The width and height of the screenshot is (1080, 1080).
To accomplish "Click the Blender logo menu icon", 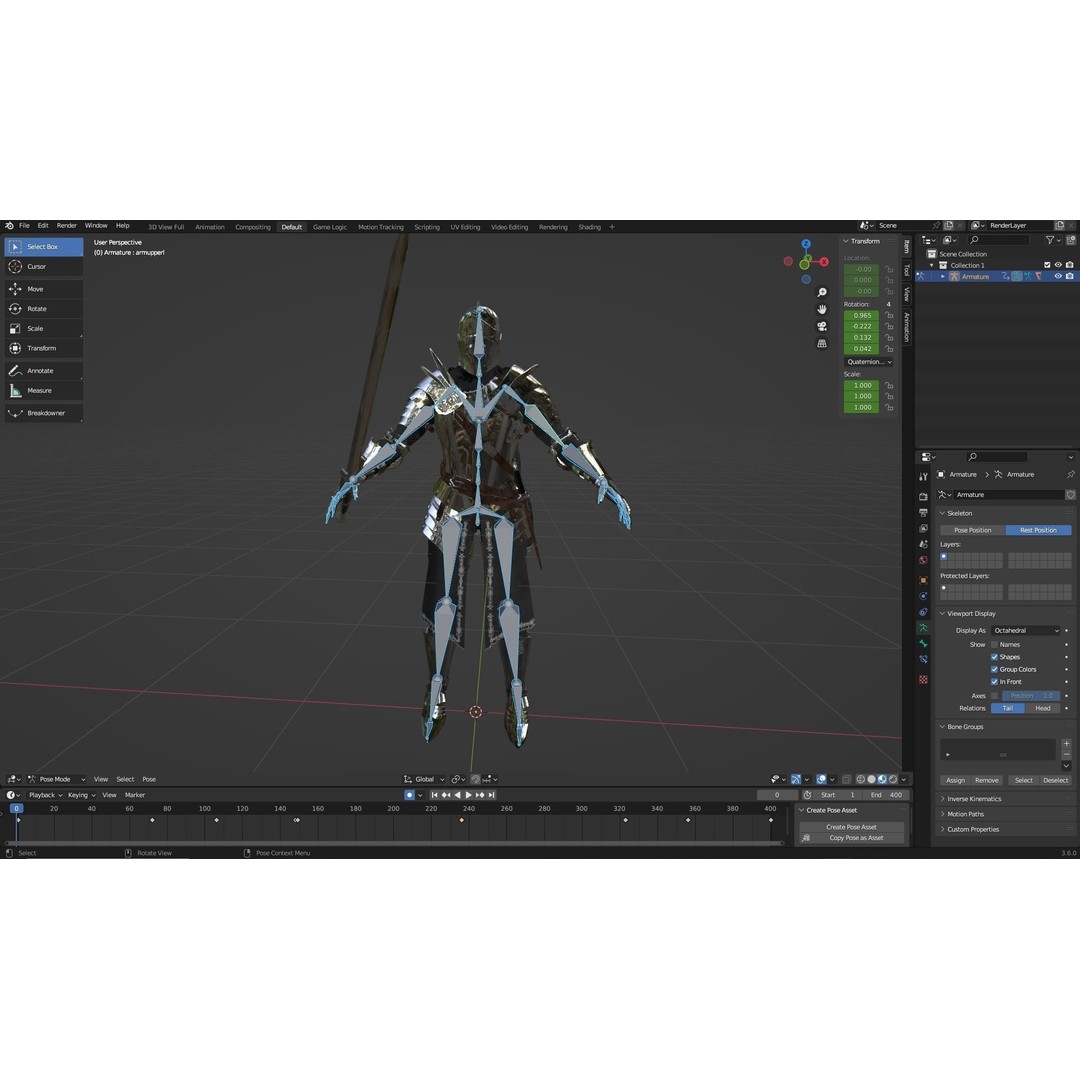I will 9,226.
